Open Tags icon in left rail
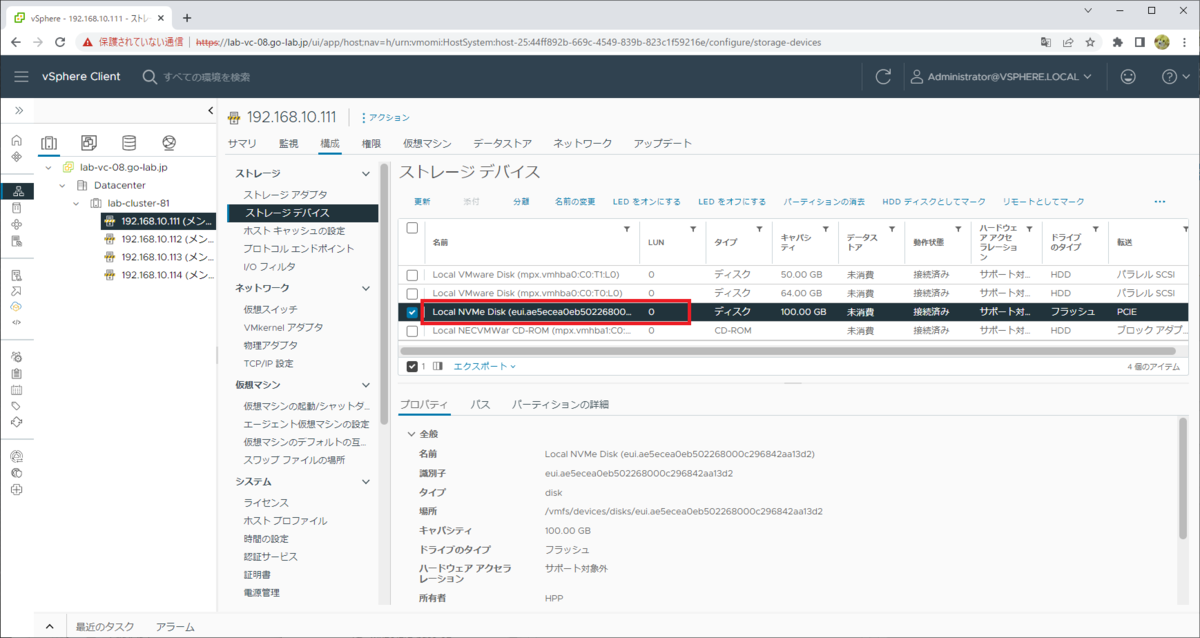 pos(16,406)
